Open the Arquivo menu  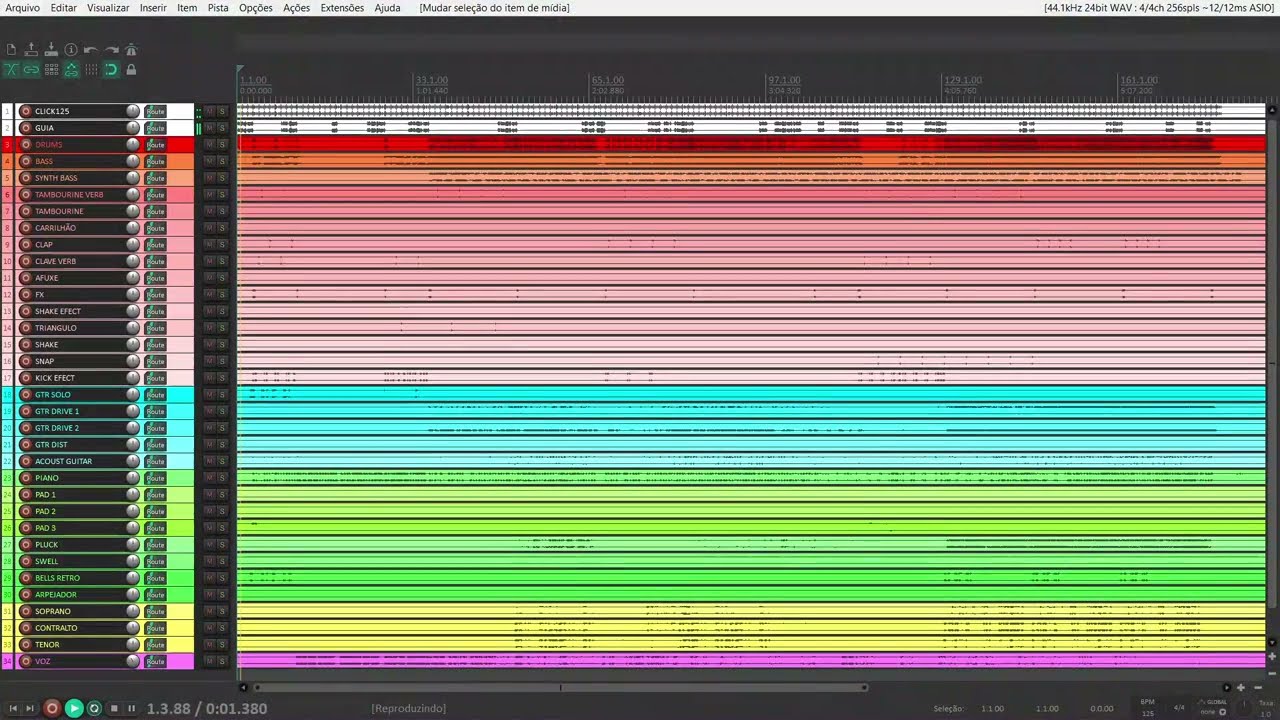[23, 8]
